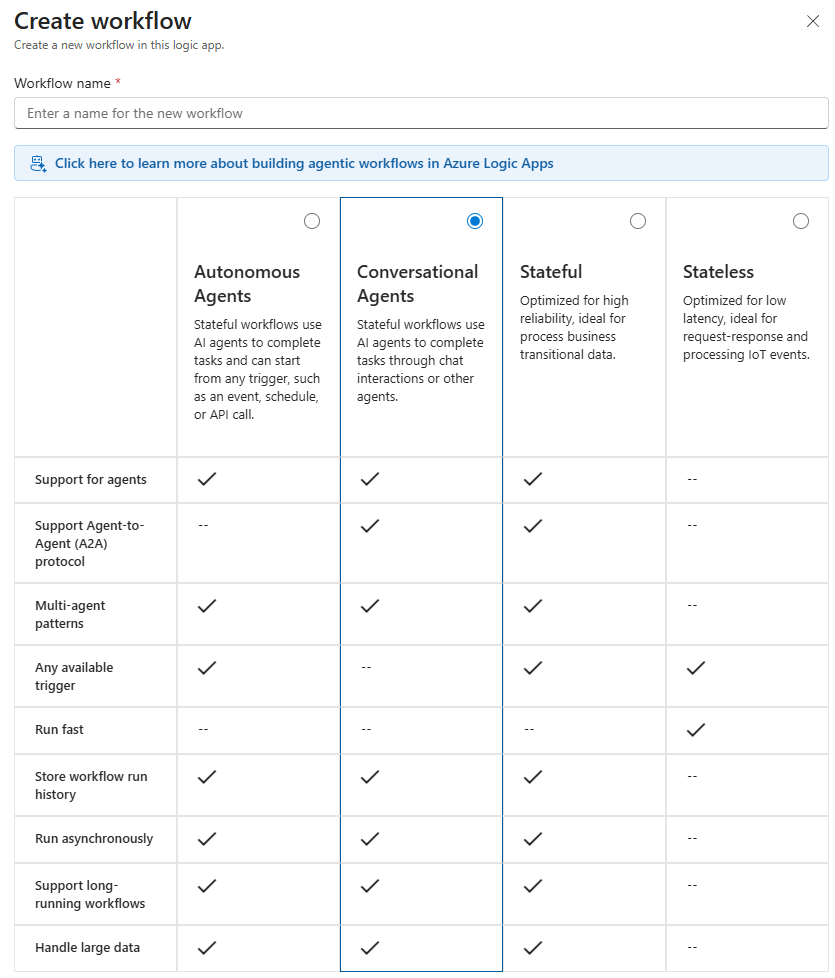
Task: Select the Conversational Agents radio button
Action: click(475, 221)
